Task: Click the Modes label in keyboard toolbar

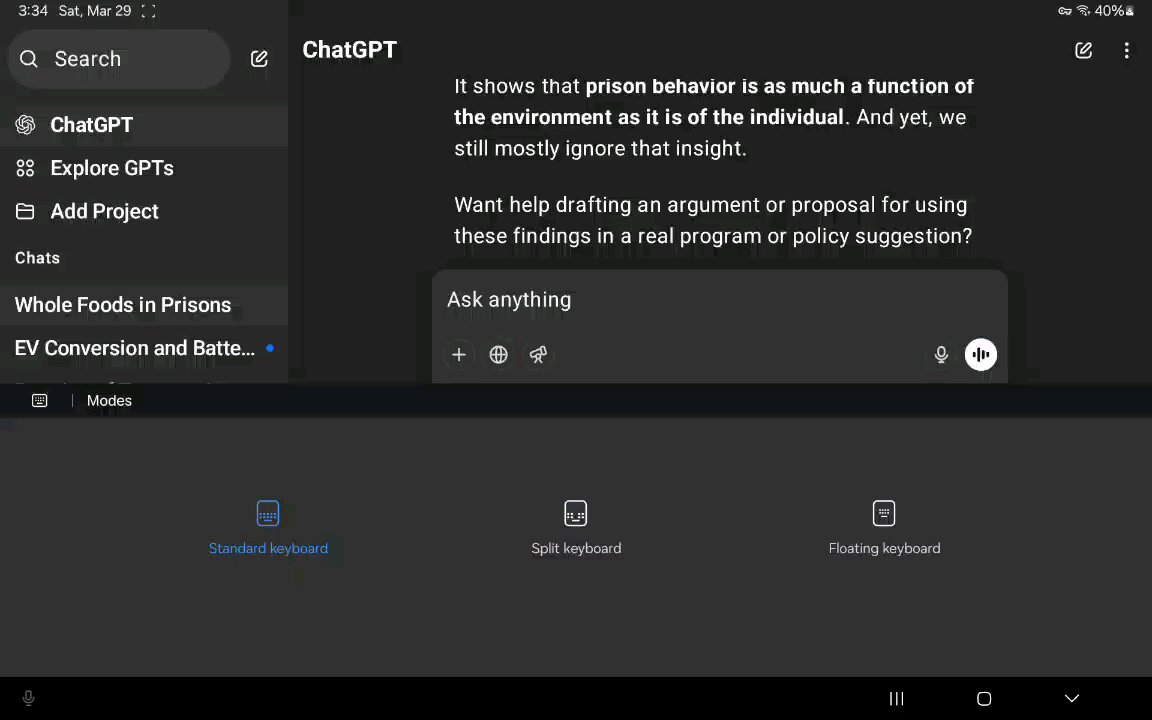Action: [109, 400]
